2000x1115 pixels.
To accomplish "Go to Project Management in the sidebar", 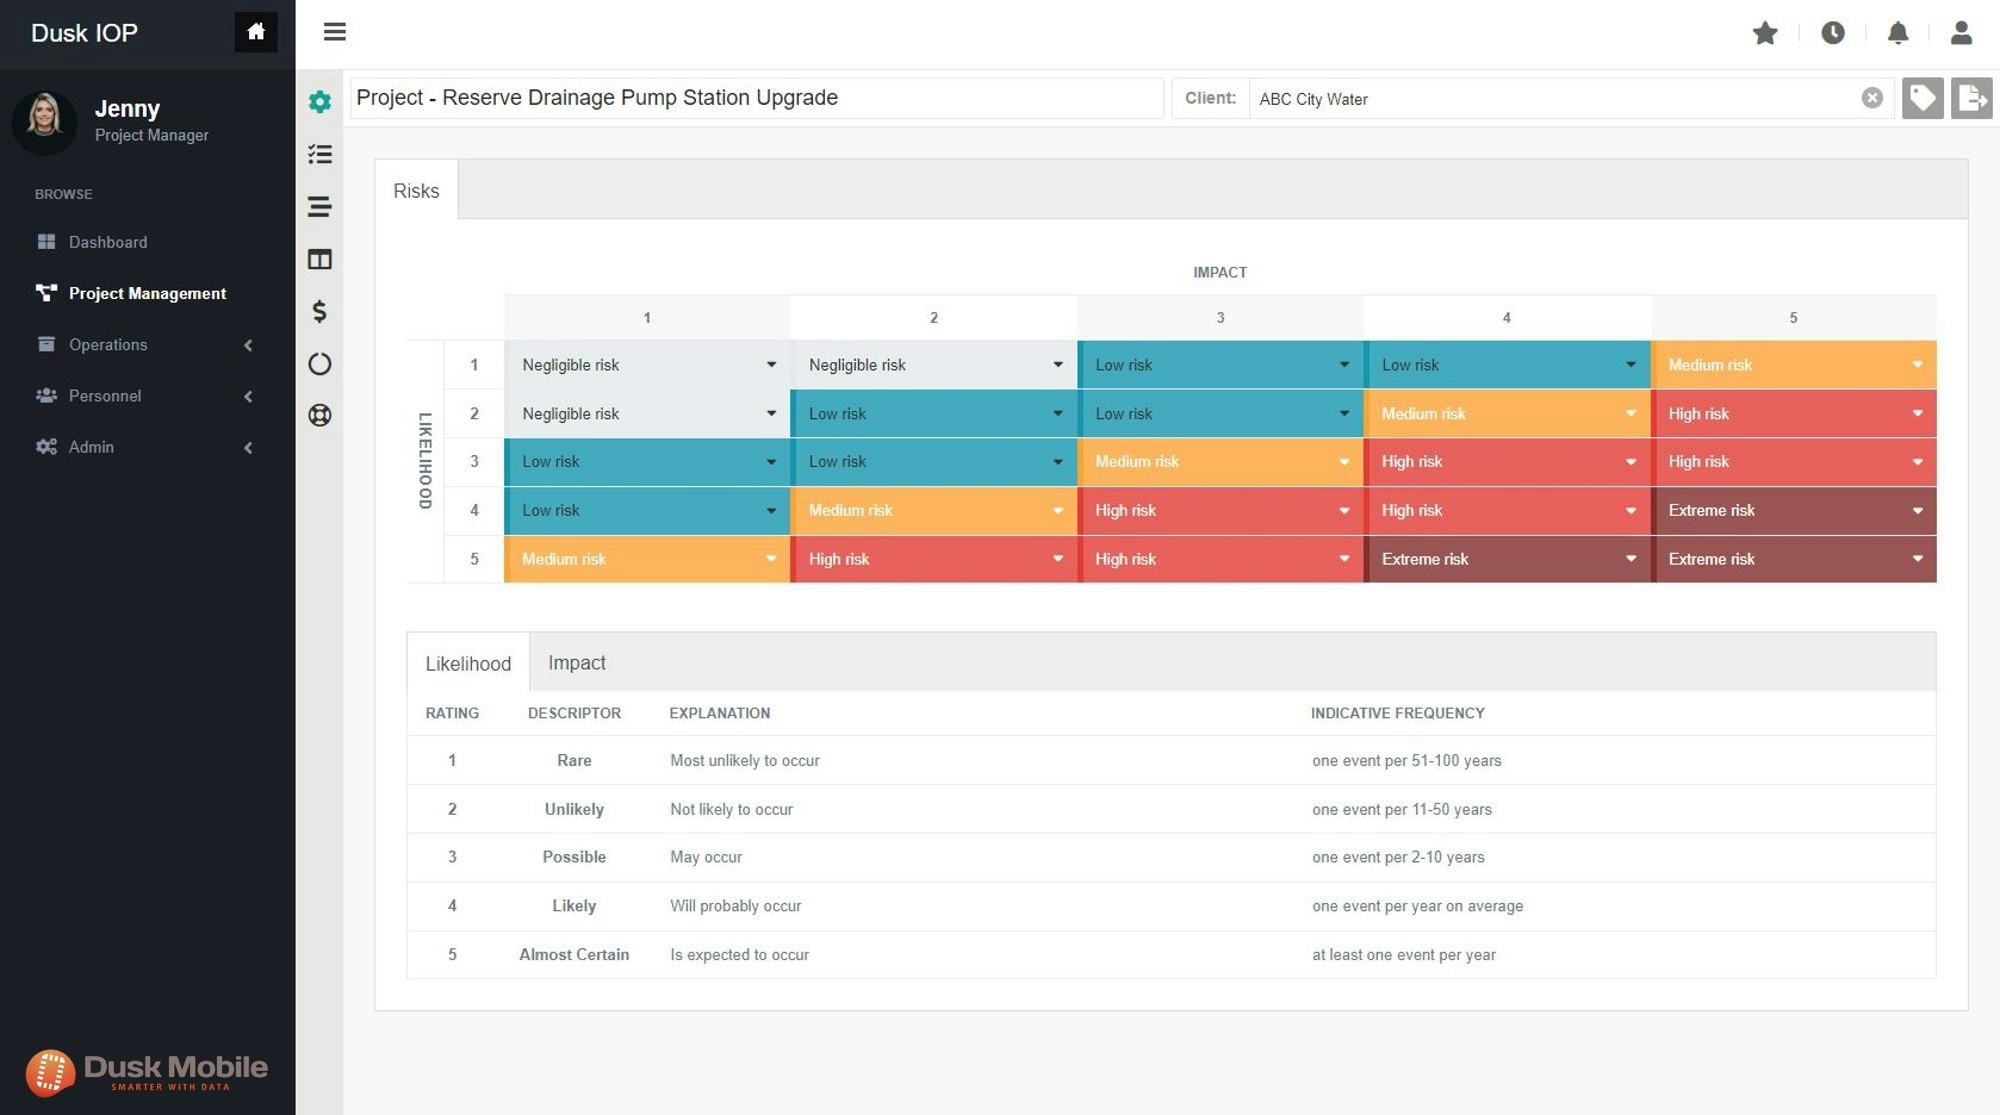I will (x=146, y=293).
